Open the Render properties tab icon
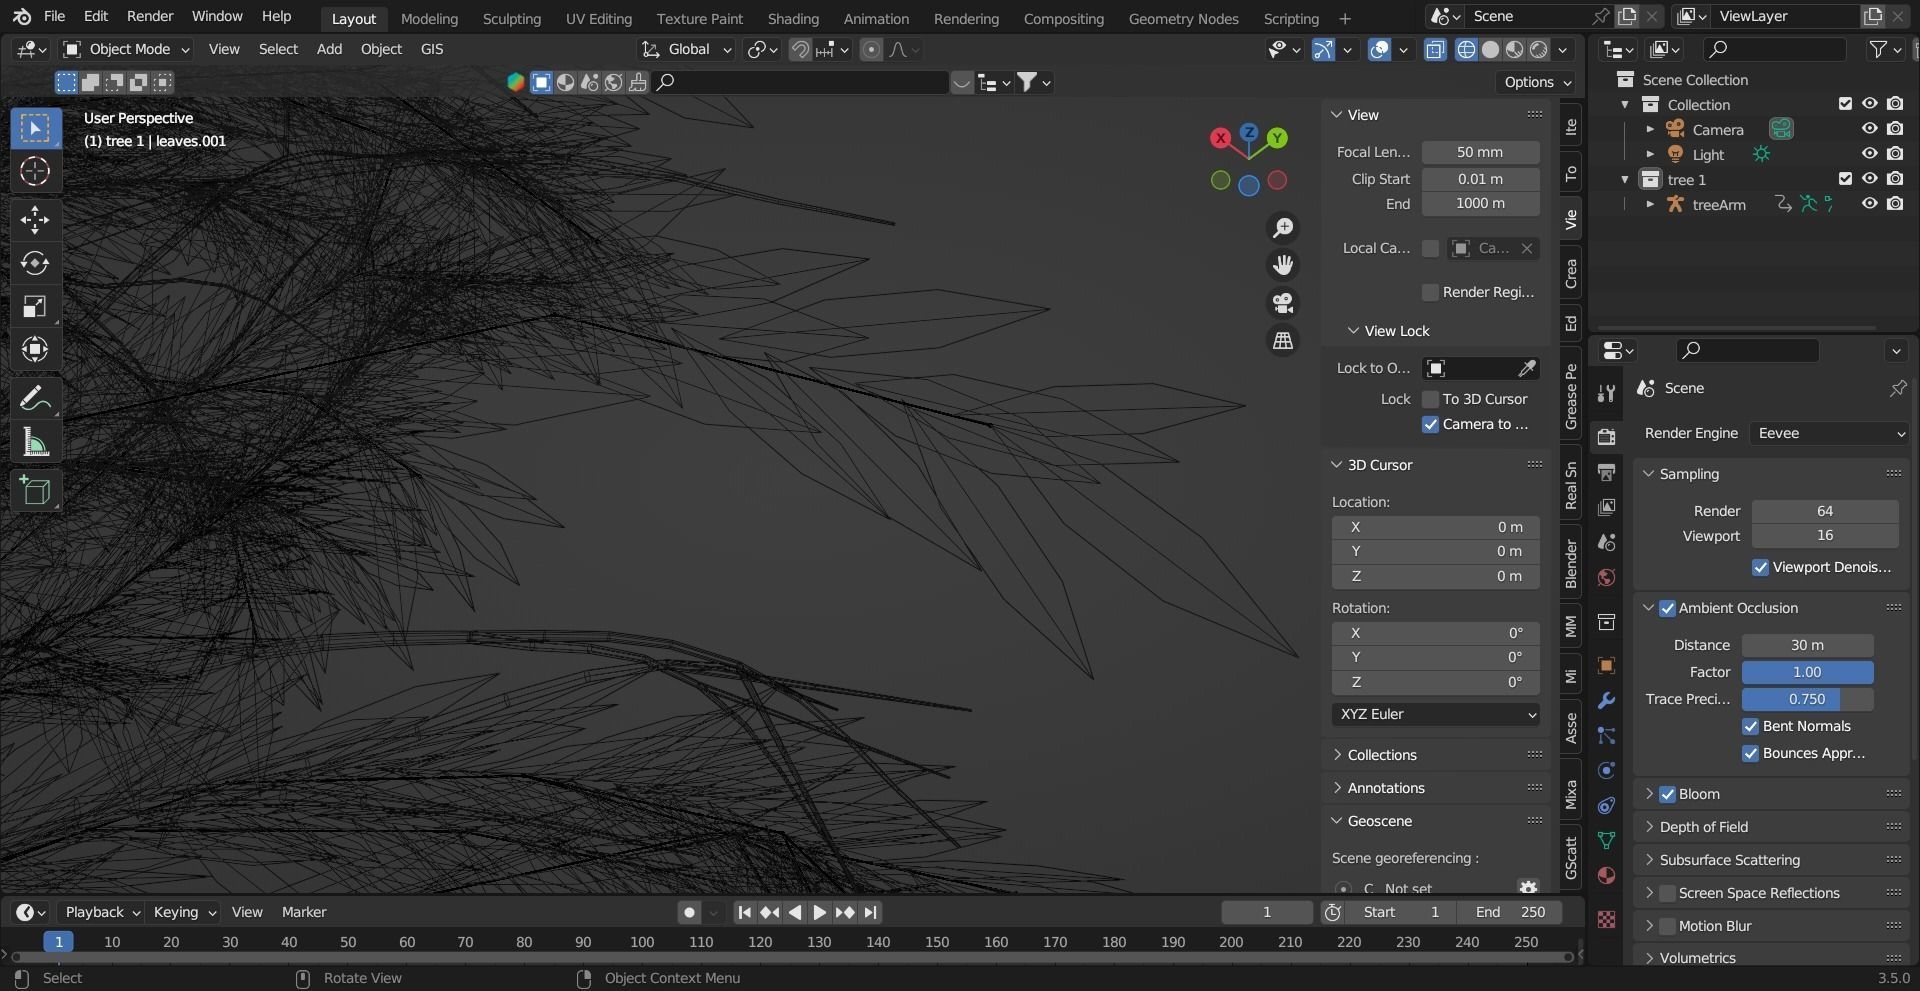This screenshot has width=1920, height=991. pyautogui.click(x=1606, y=437)
